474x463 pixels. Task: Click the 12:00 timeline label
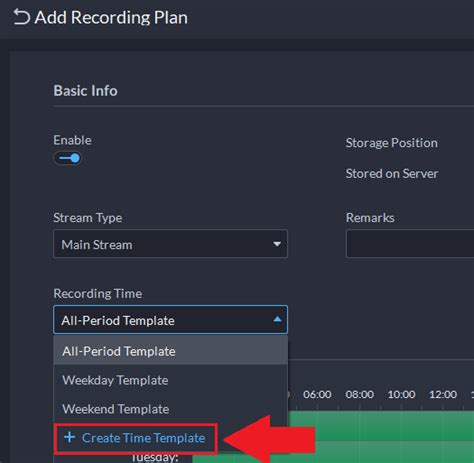[x=443, y=395]
